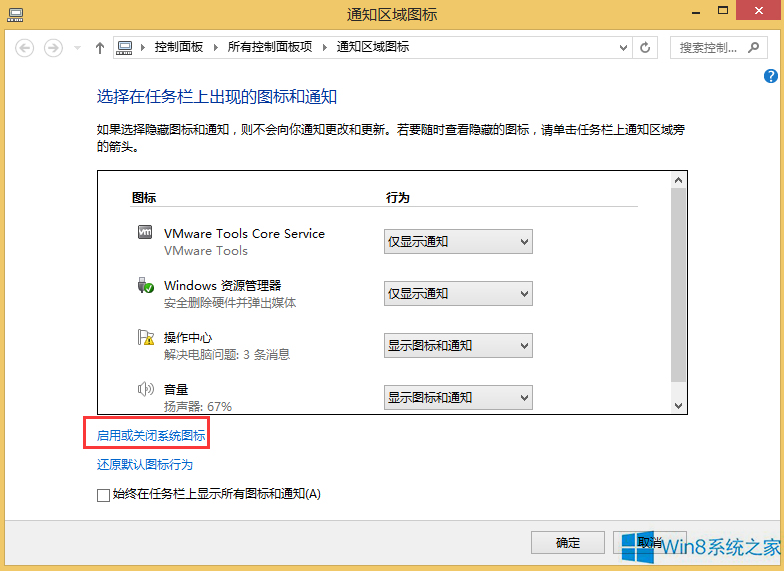Screen dimensions: 784x571
Task: Click the computer icon in address bar
Action: coord(124,48)
